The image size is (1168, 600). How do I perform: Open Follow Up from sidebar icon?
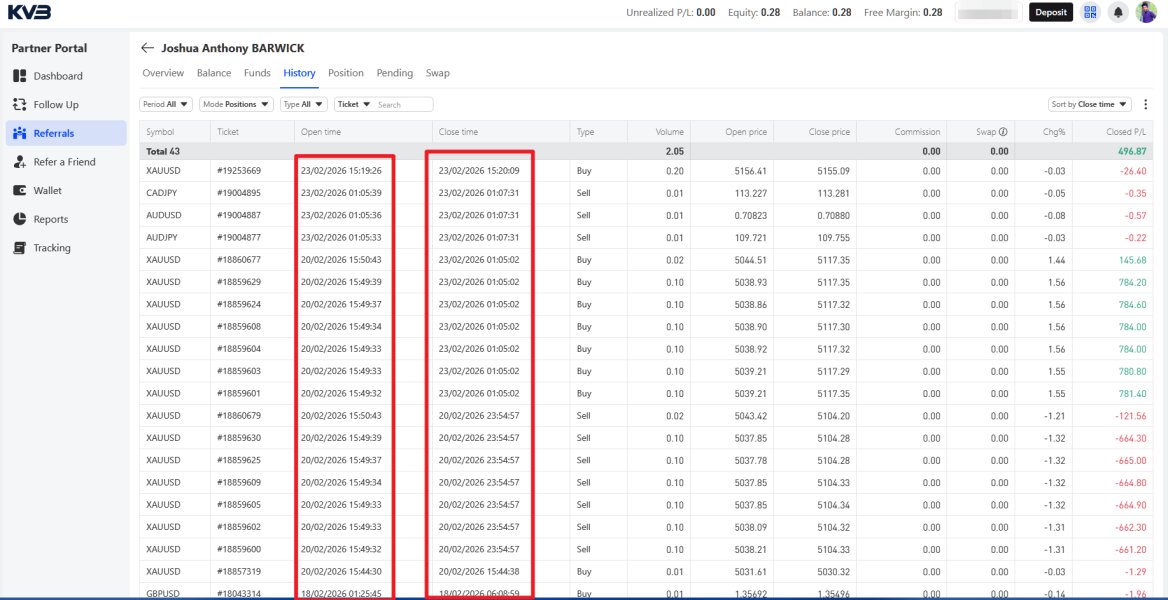tap(20, 104)
